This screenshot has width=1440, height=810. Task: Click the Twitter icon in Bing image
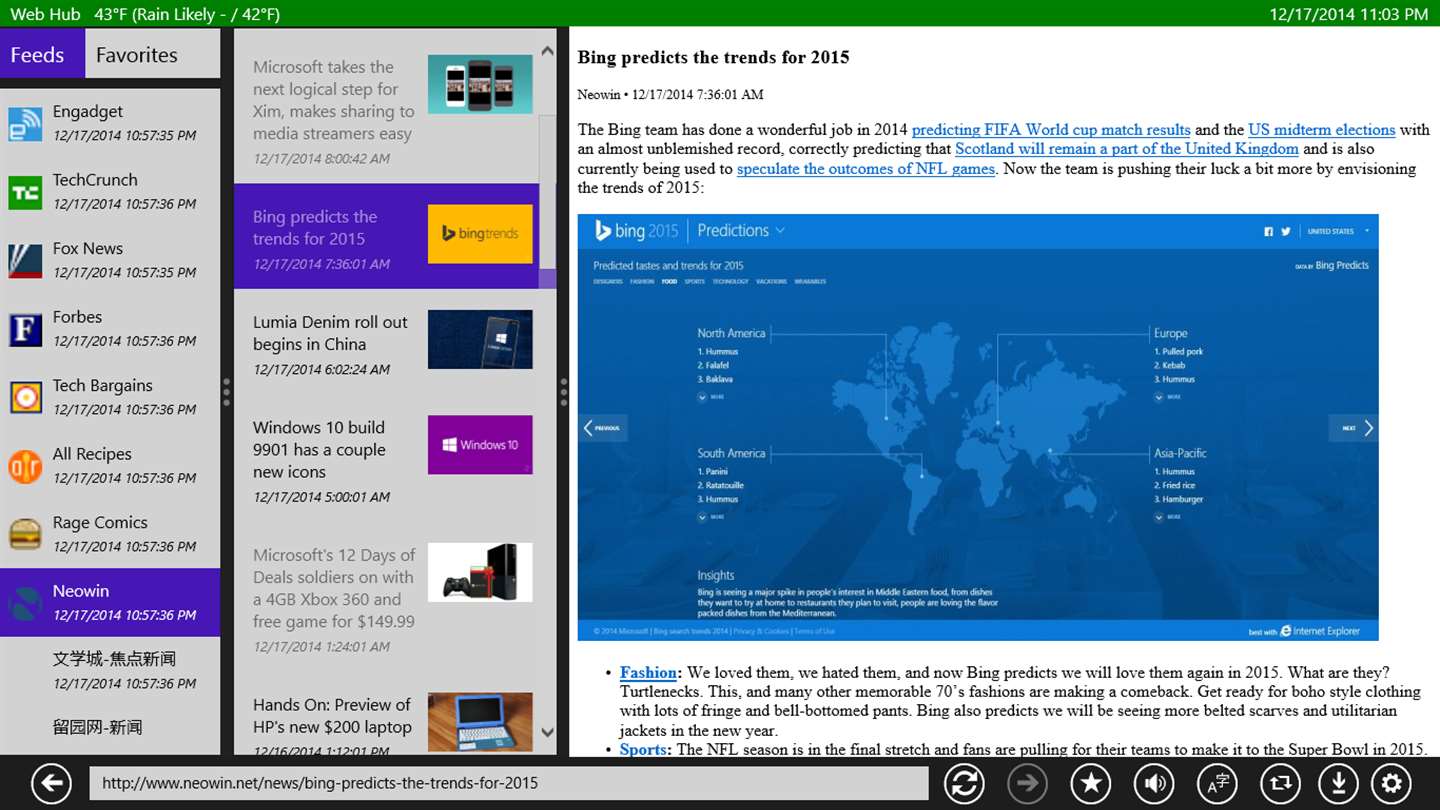pos(1286,231)
